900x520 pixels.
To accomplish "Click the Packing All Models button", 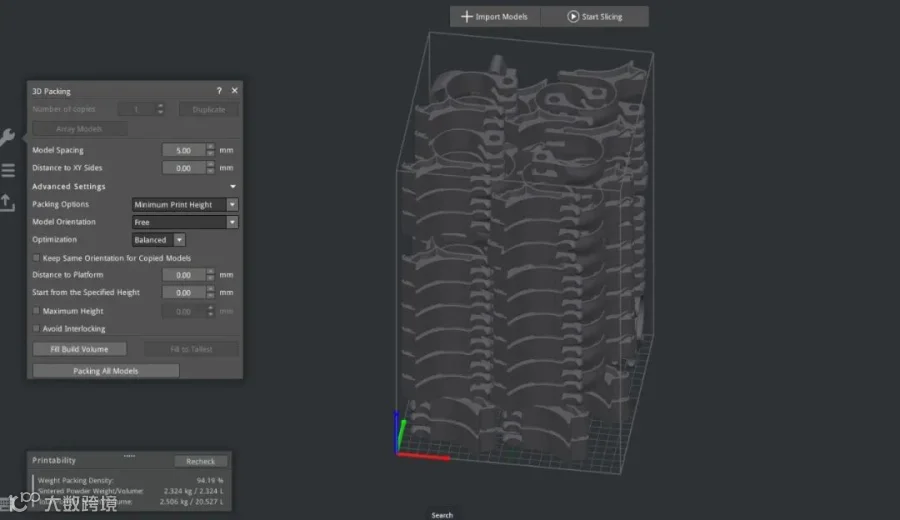I will click(106, 371).
